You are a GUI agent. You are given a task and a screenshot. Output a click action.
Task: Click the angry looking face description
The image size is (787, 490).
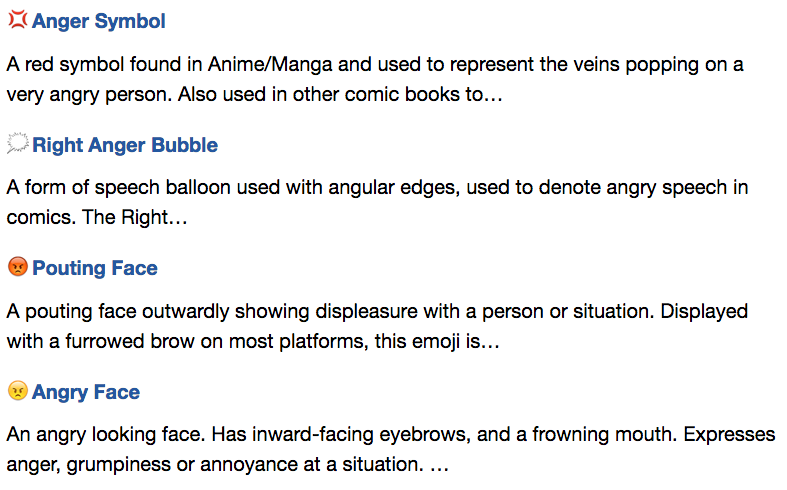(391, 449)
